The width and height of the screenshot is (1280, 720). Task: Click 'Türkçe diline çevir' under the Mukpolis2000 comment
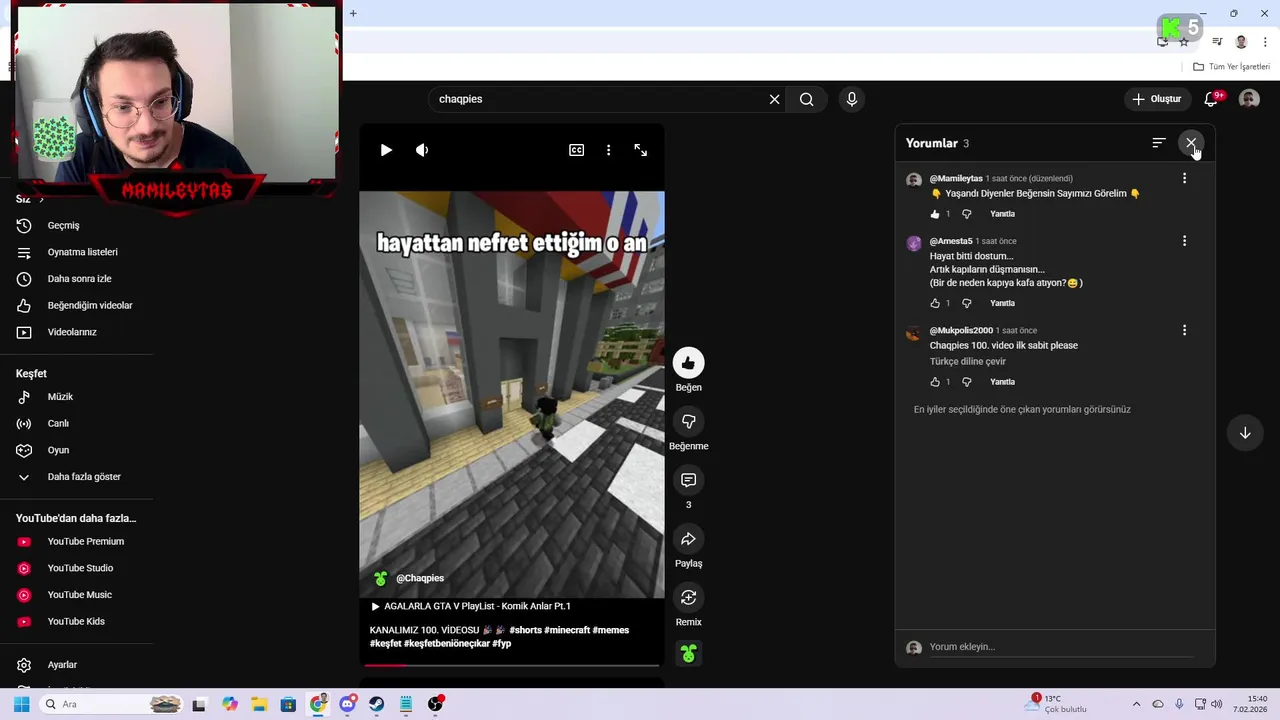point(967,362)
